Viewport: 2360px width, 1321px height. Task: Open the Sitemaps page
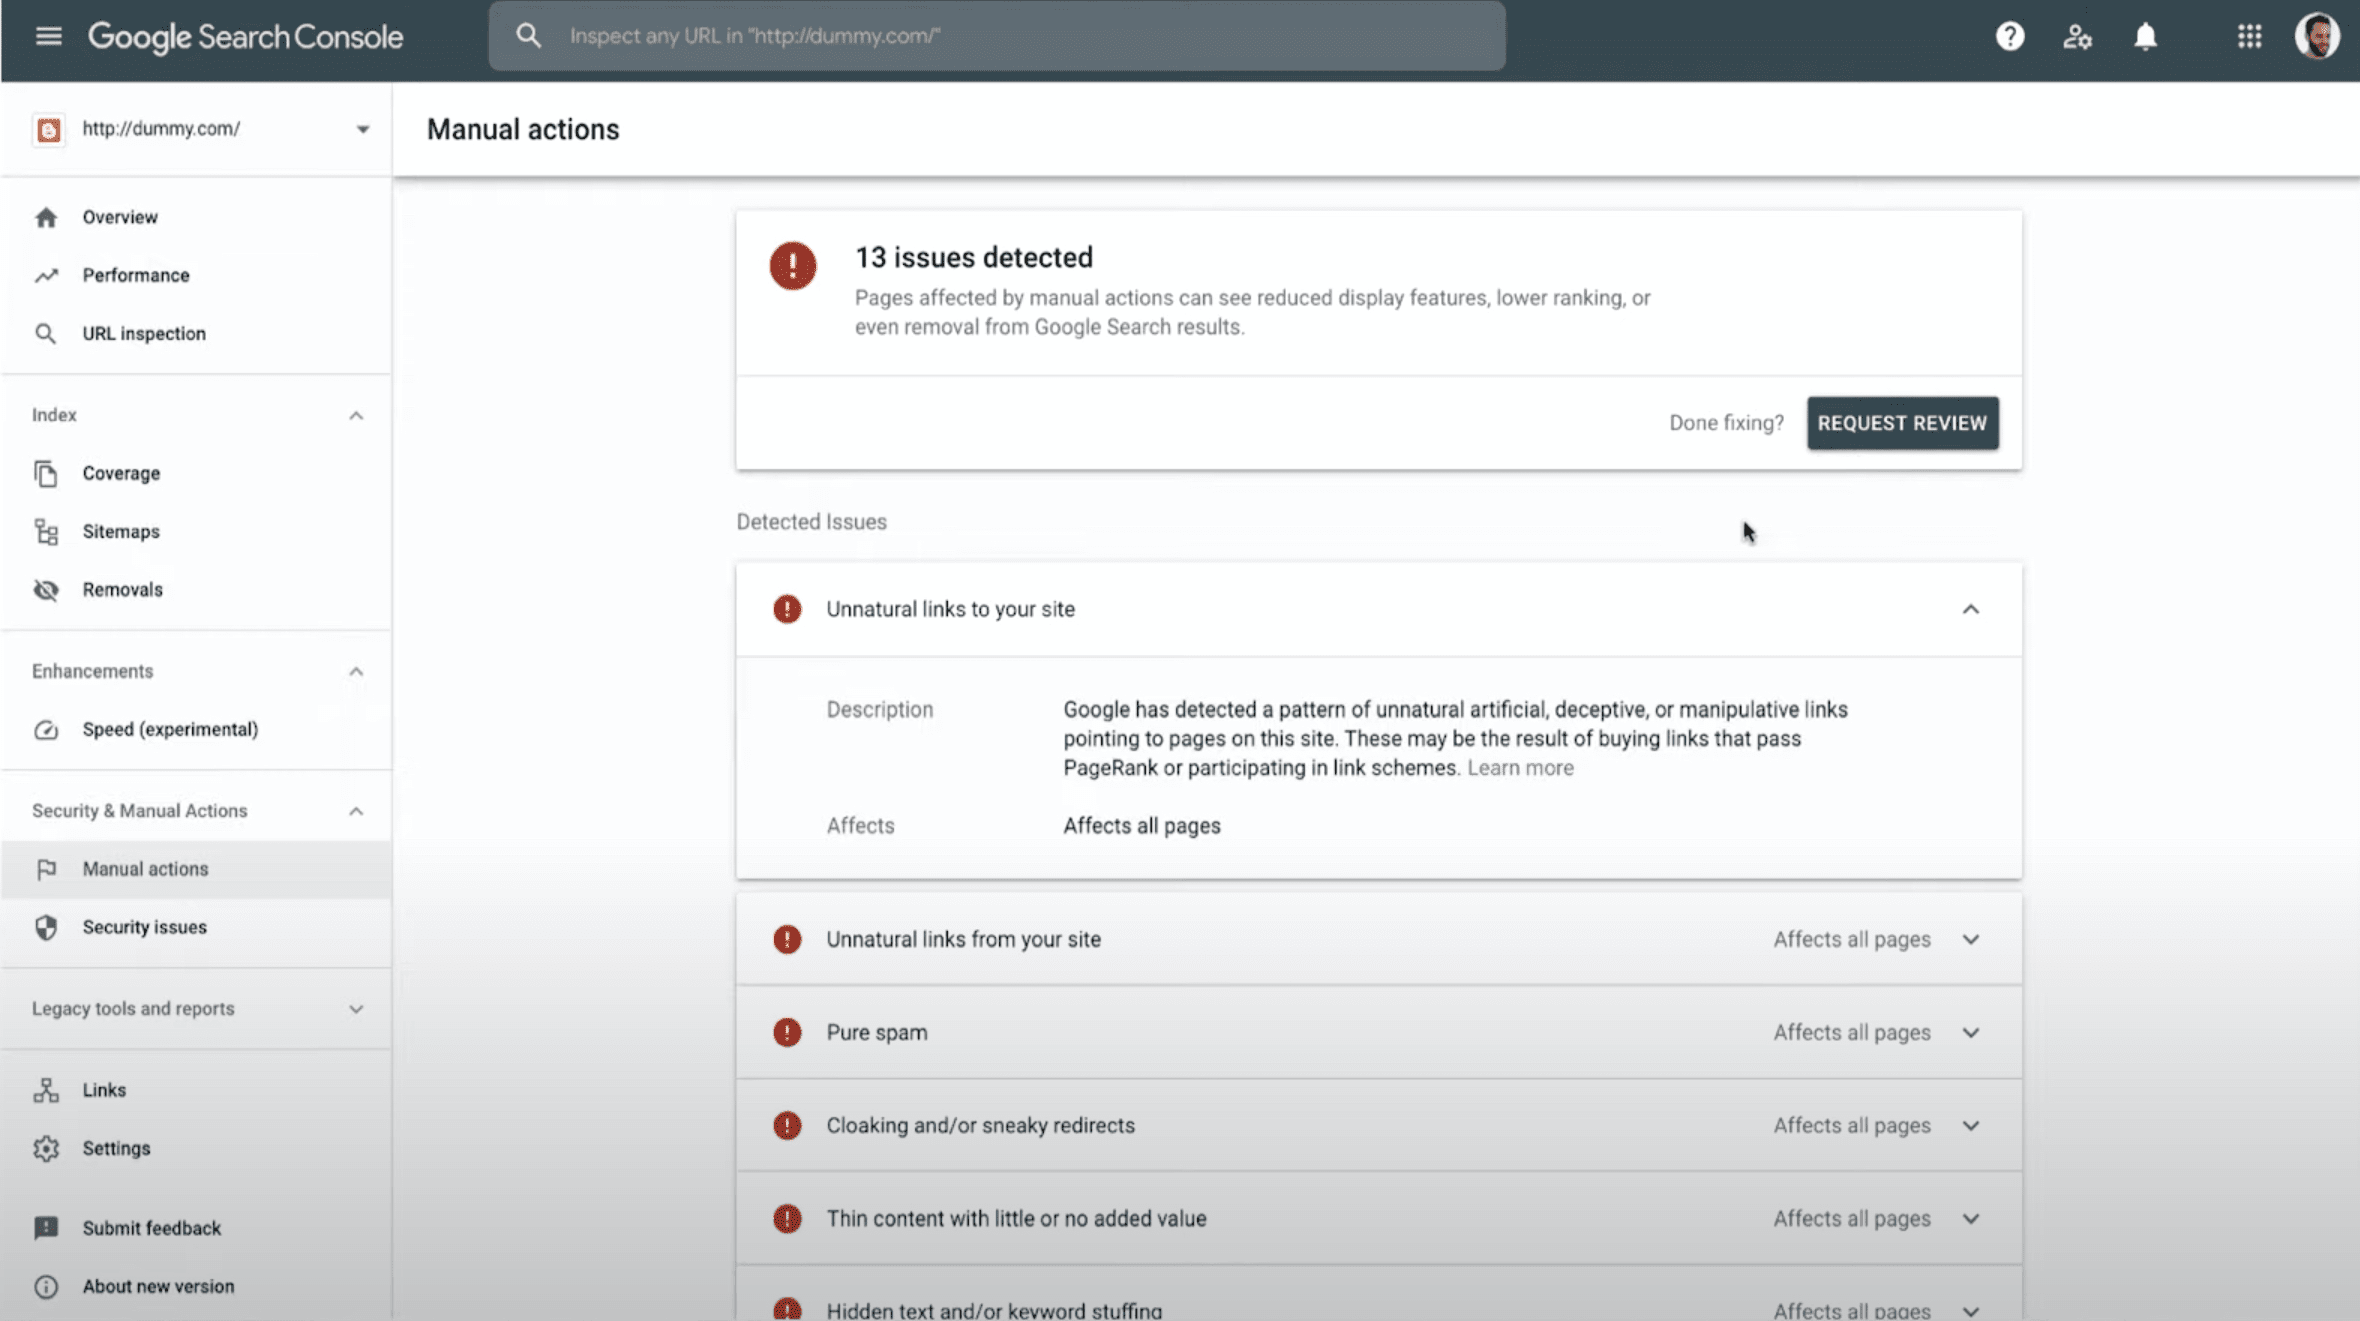click(195, 531)
